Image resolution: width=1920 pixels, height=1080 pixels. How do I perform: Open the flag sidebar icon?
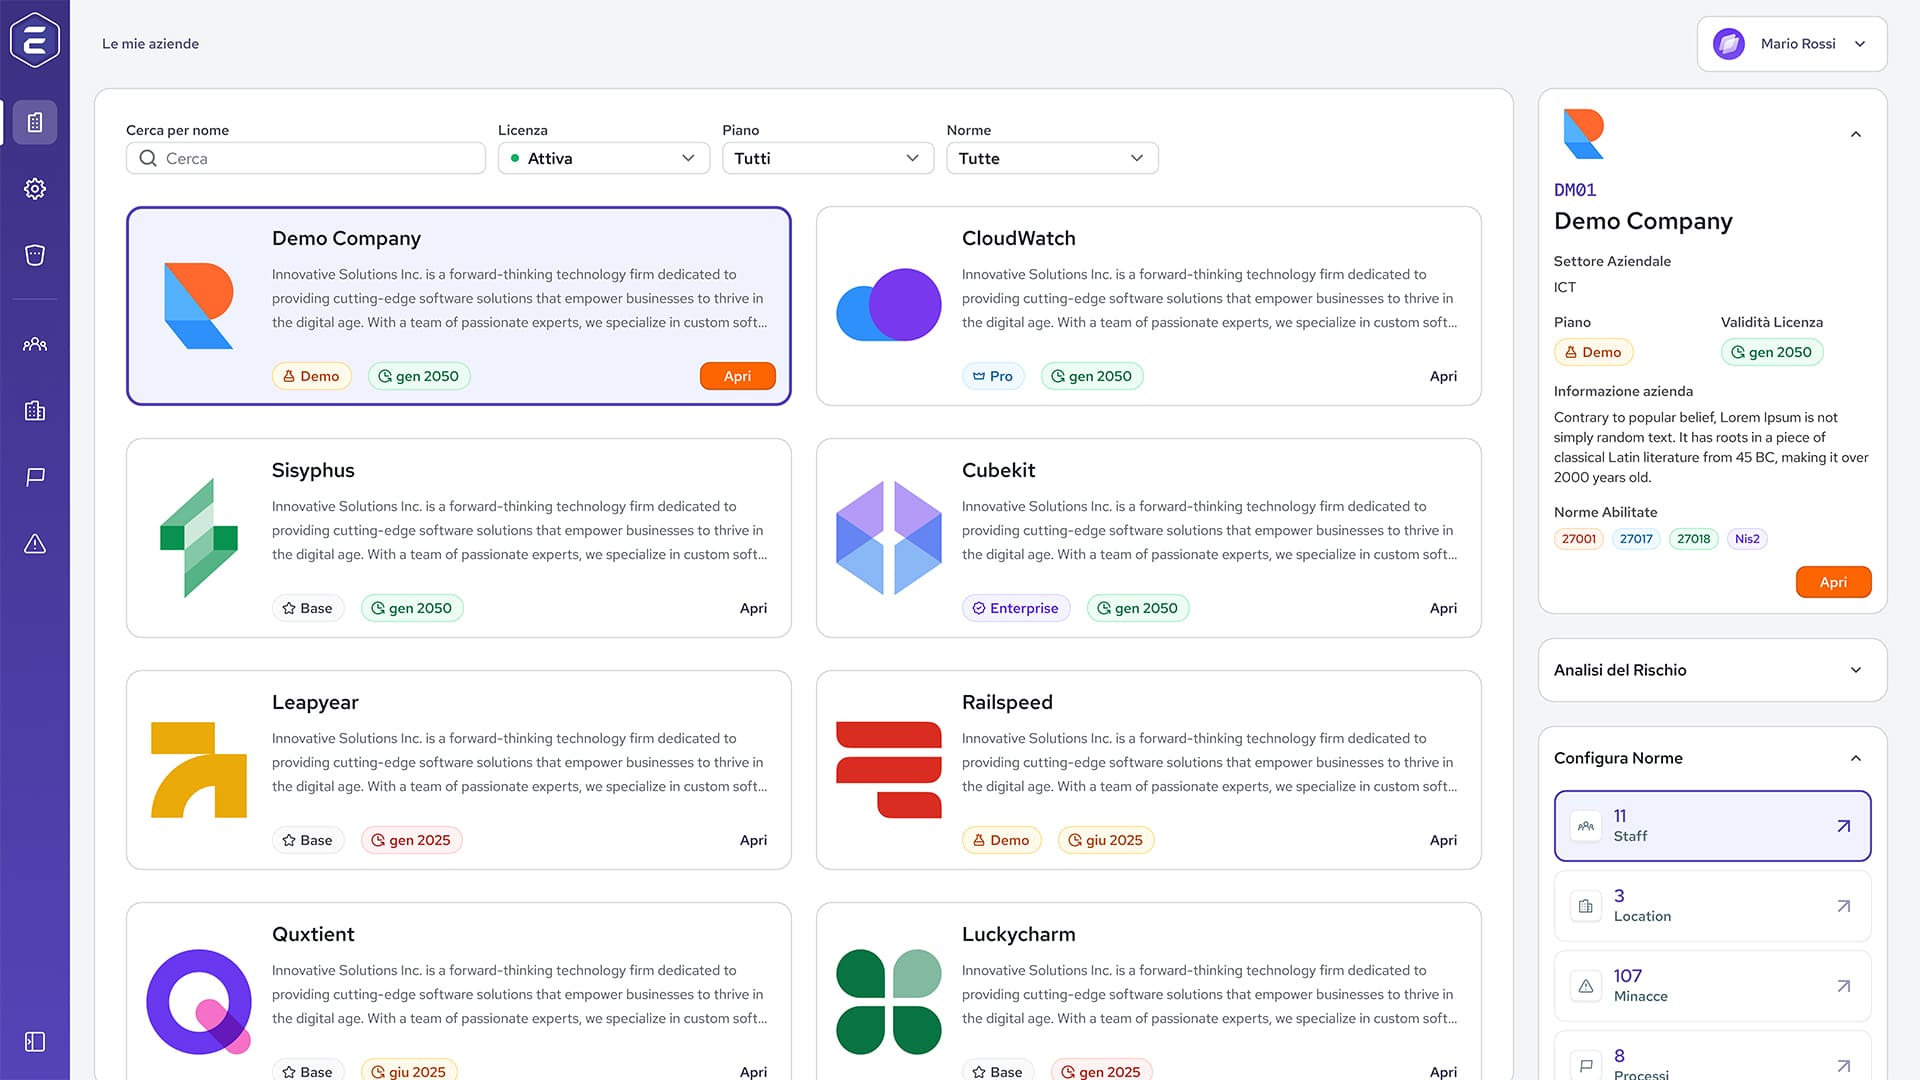[x=35, y=477]
